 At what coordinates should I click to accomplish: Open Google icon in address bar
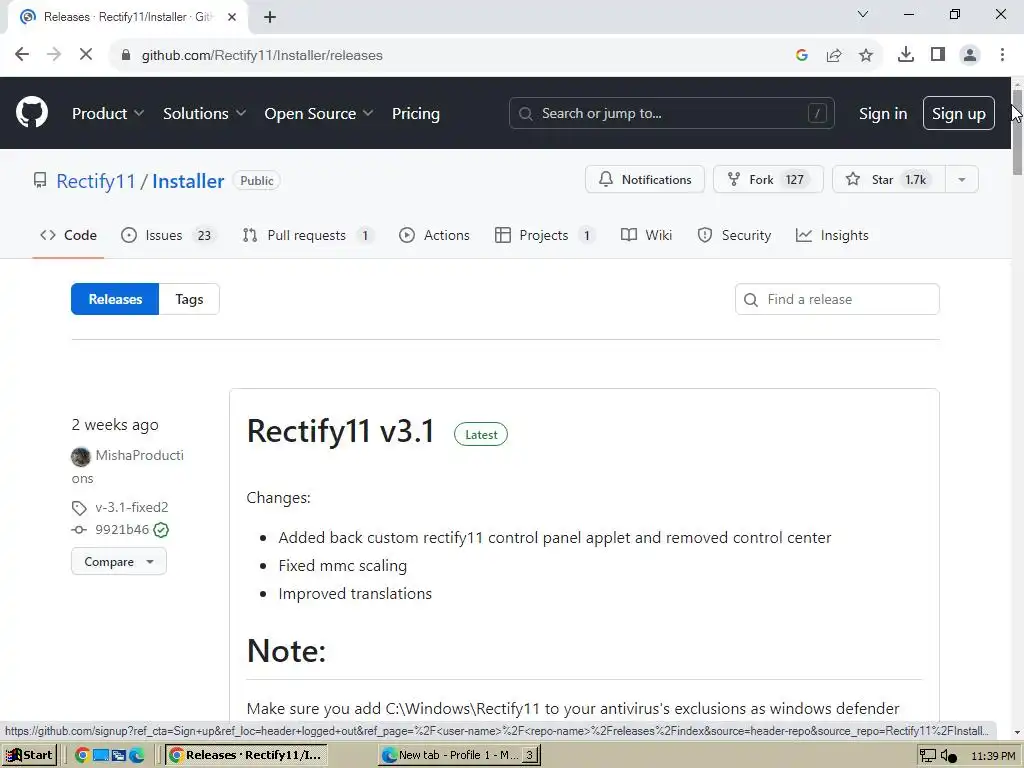coord(802,55)
